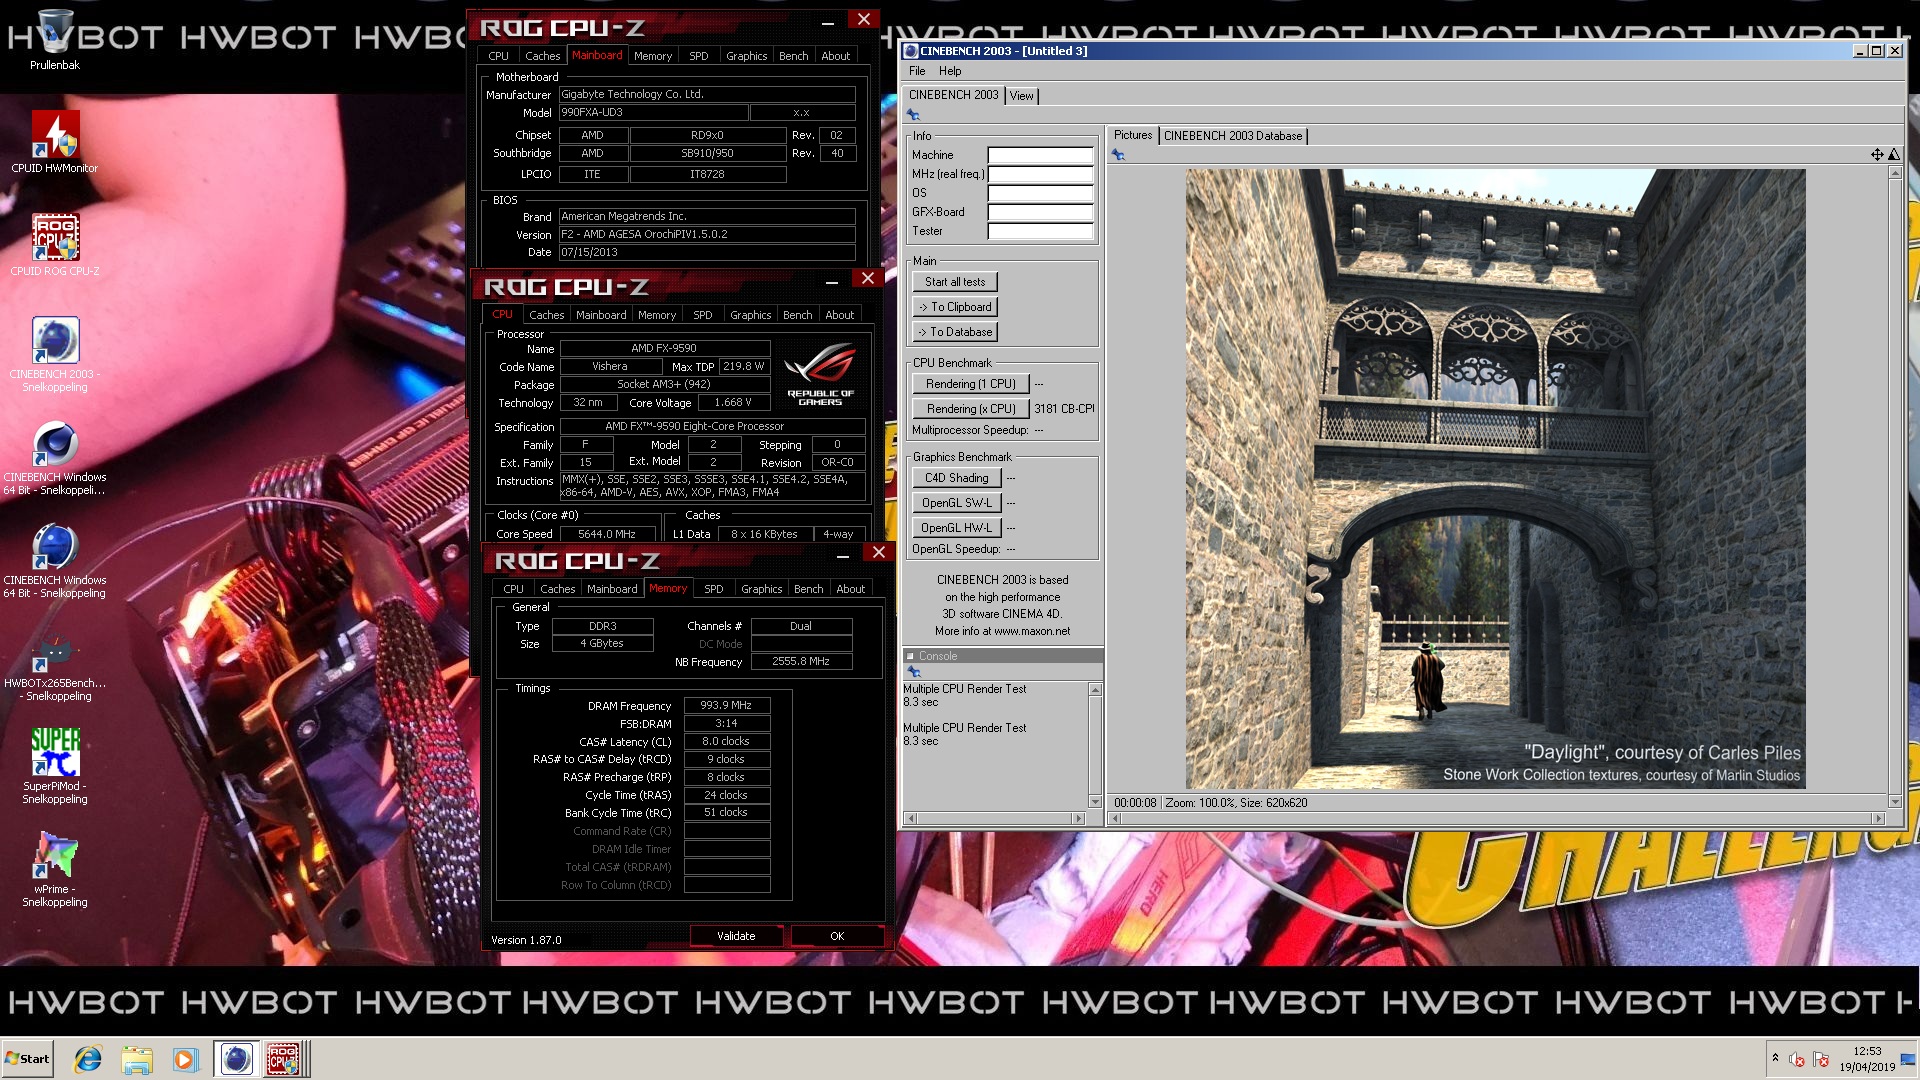
Task: Click the GFX-Board input field
Action: click(1040, 212)
